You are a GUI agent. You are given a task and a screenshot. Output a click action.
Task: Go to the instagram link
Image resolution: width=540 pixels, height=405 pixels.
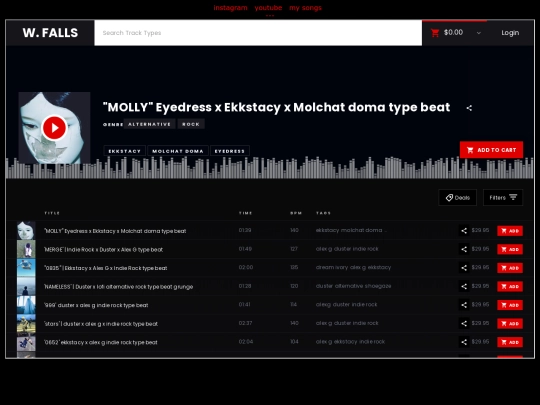point(230,8)
